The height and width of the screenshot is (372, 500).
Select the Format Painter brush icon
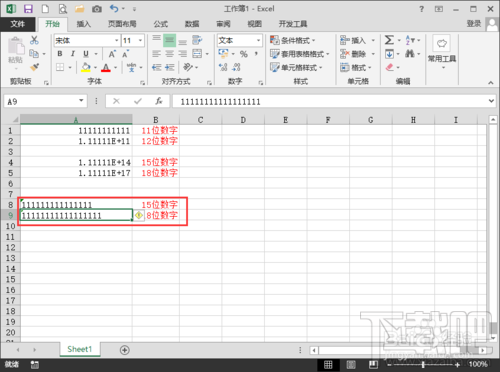[34, 68]
